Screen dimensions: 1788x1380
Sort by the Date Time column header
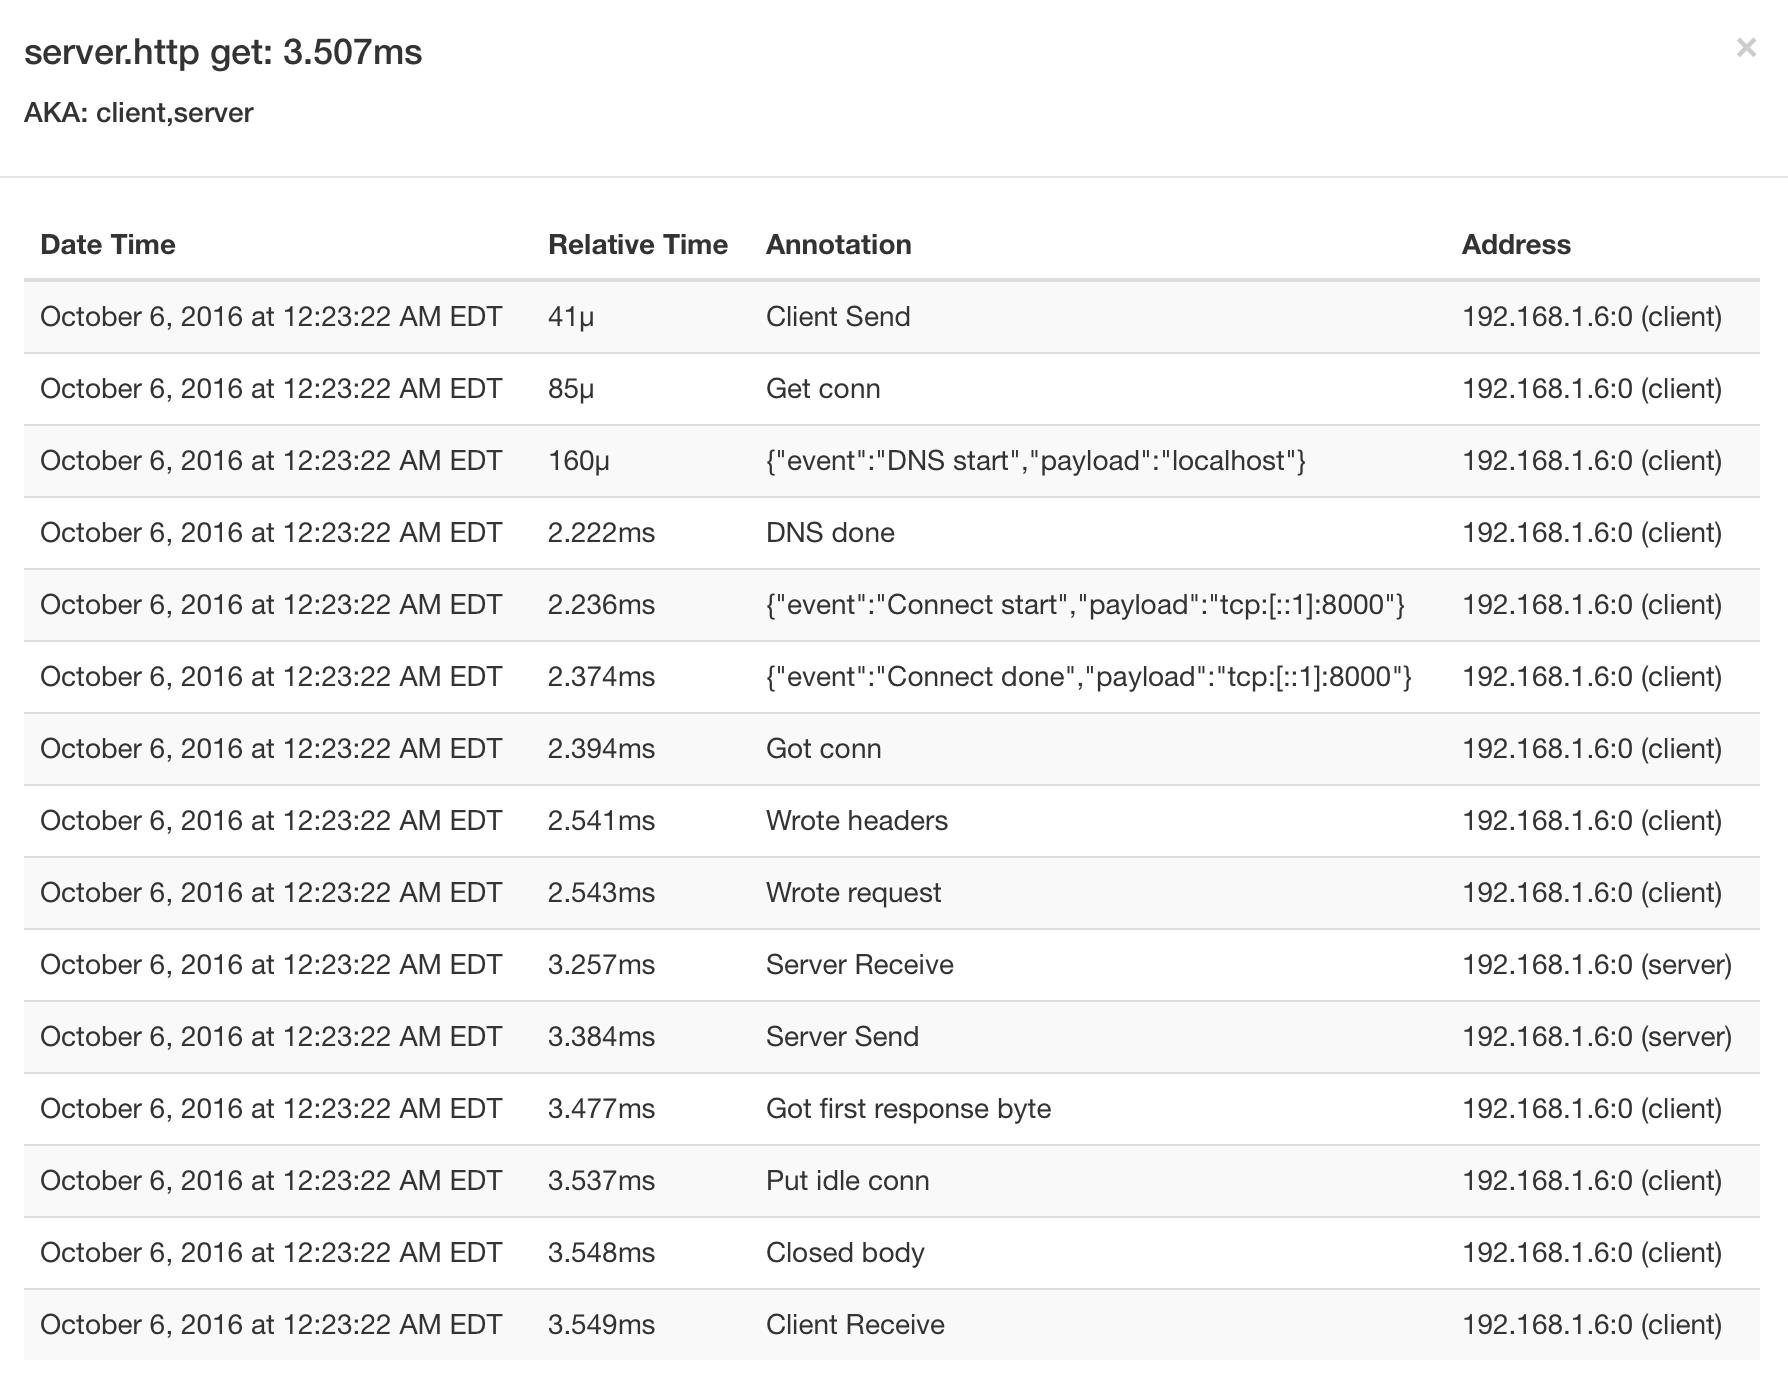107,244
